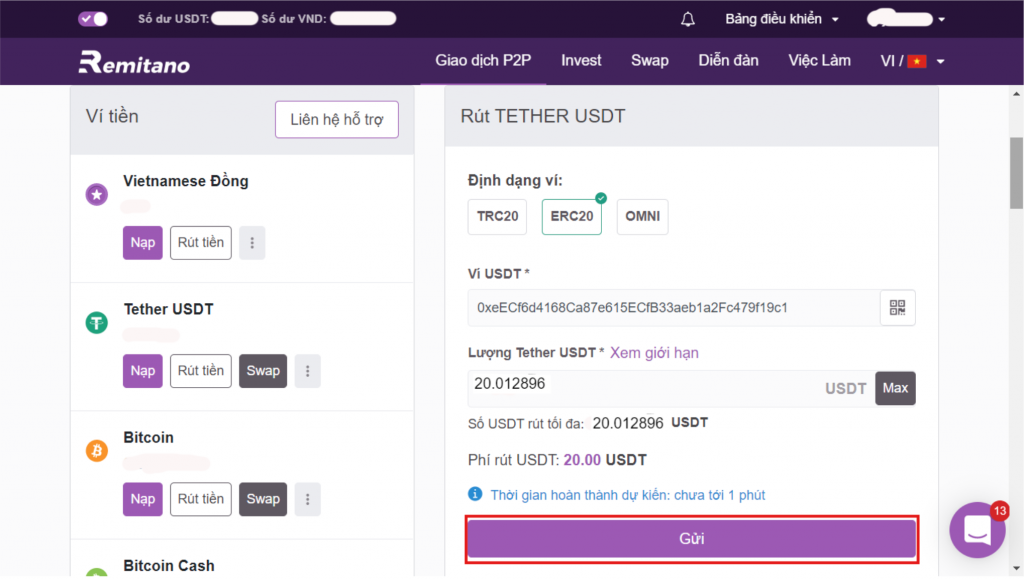Select OMNI wallet format
The width and height of the screenshot is (1024, 579).
pyautogui.click(x=643, y=217)
